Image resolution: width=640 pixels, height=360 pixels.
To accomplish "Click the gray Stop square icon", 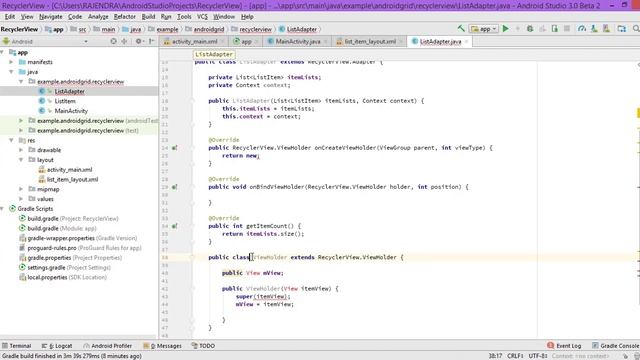I will coord(567,29).
